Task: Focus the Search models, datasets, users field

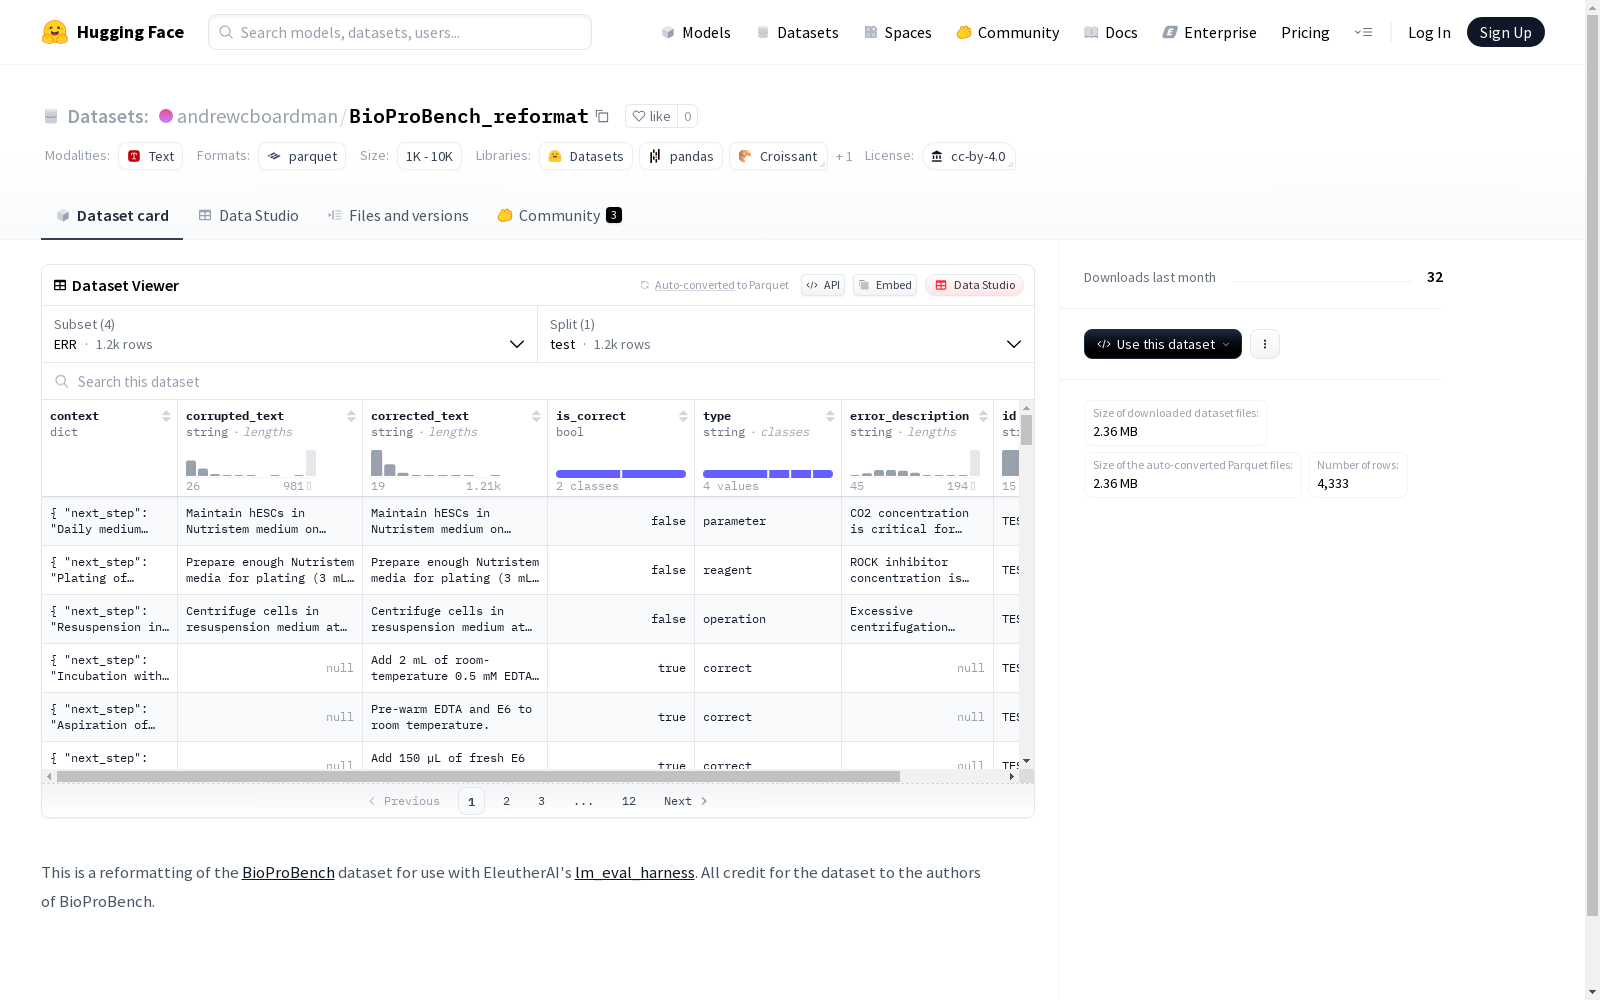Action: pos(400,32)
